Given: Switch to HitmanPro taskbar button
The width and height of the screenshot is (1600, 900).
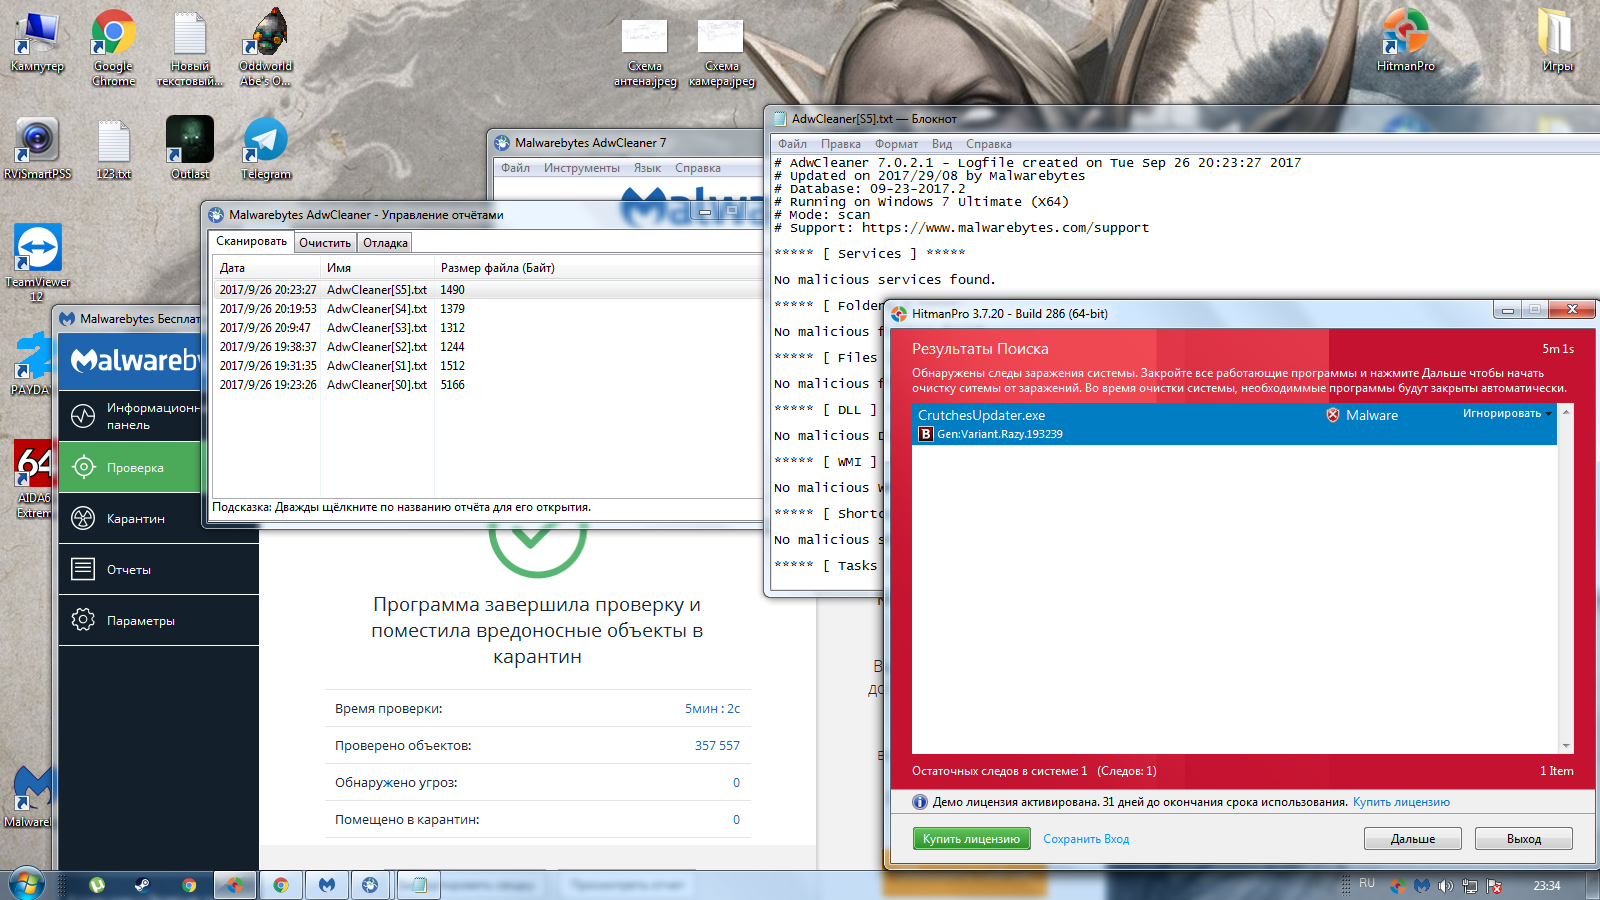Looking at the screenshot, I should point(234,885).
